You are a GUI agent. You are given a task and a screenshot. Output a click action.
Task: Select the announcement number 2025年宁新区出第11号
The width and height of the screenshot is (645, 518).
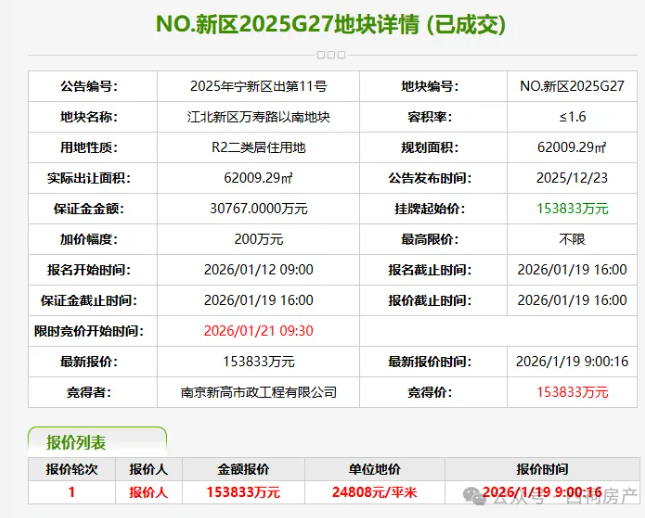258,87
